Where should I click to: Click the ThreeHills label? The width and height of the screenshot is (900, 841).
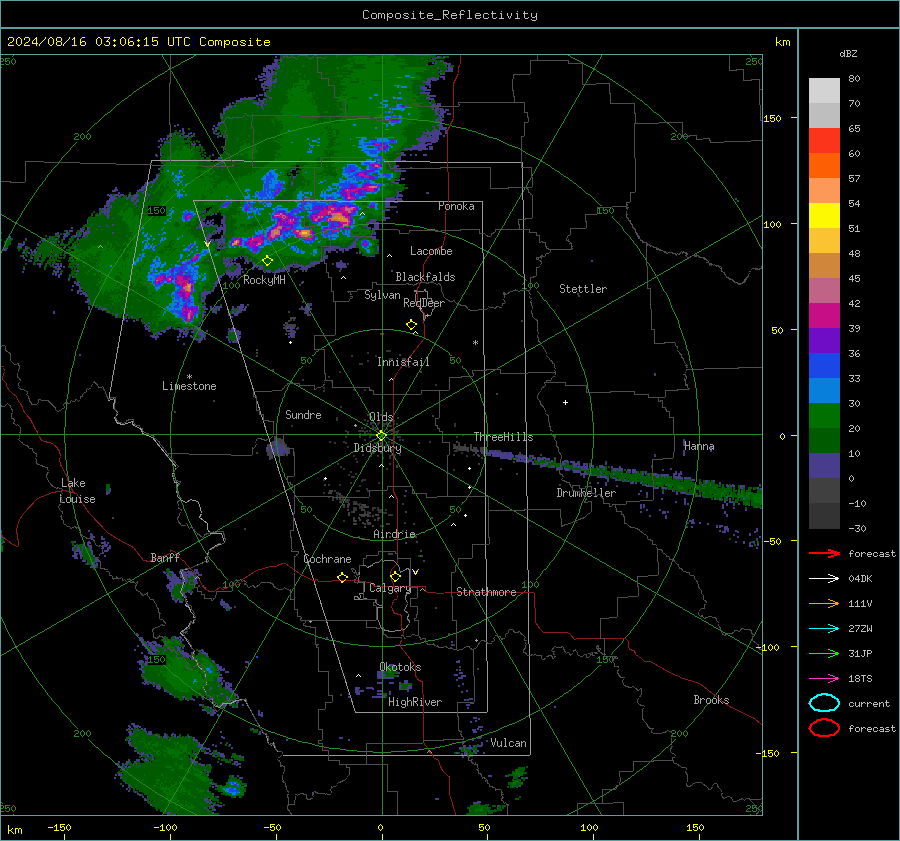pyautogui.click(x=503, y=437)
